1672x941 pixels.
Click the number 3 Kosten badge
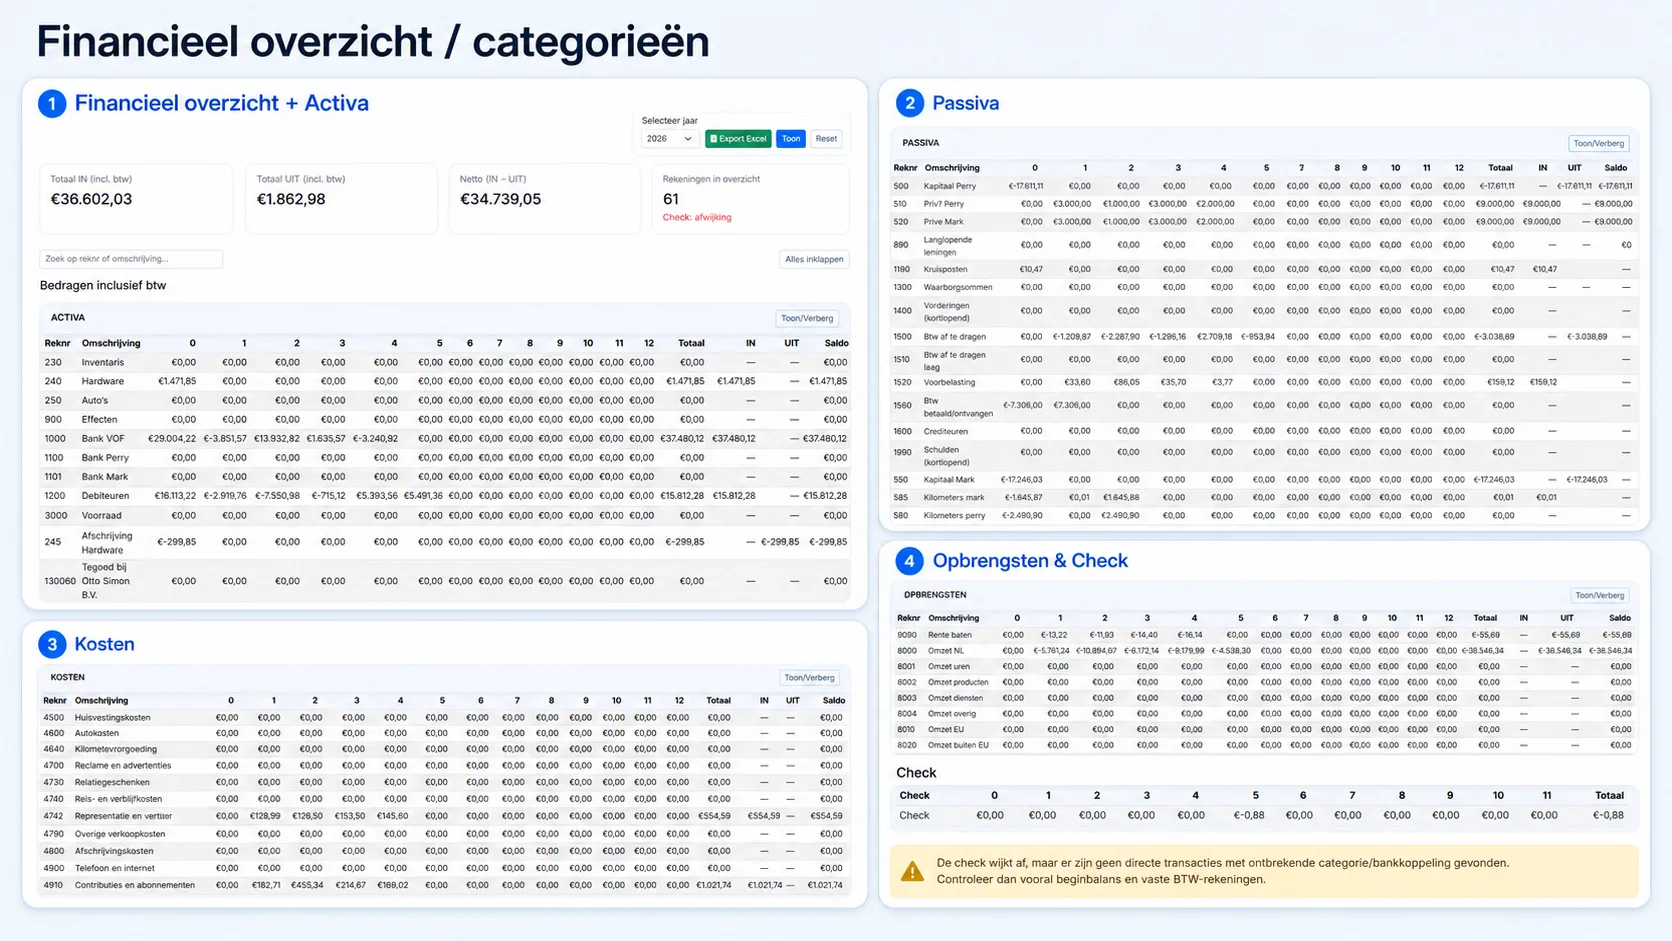(52, 645)
